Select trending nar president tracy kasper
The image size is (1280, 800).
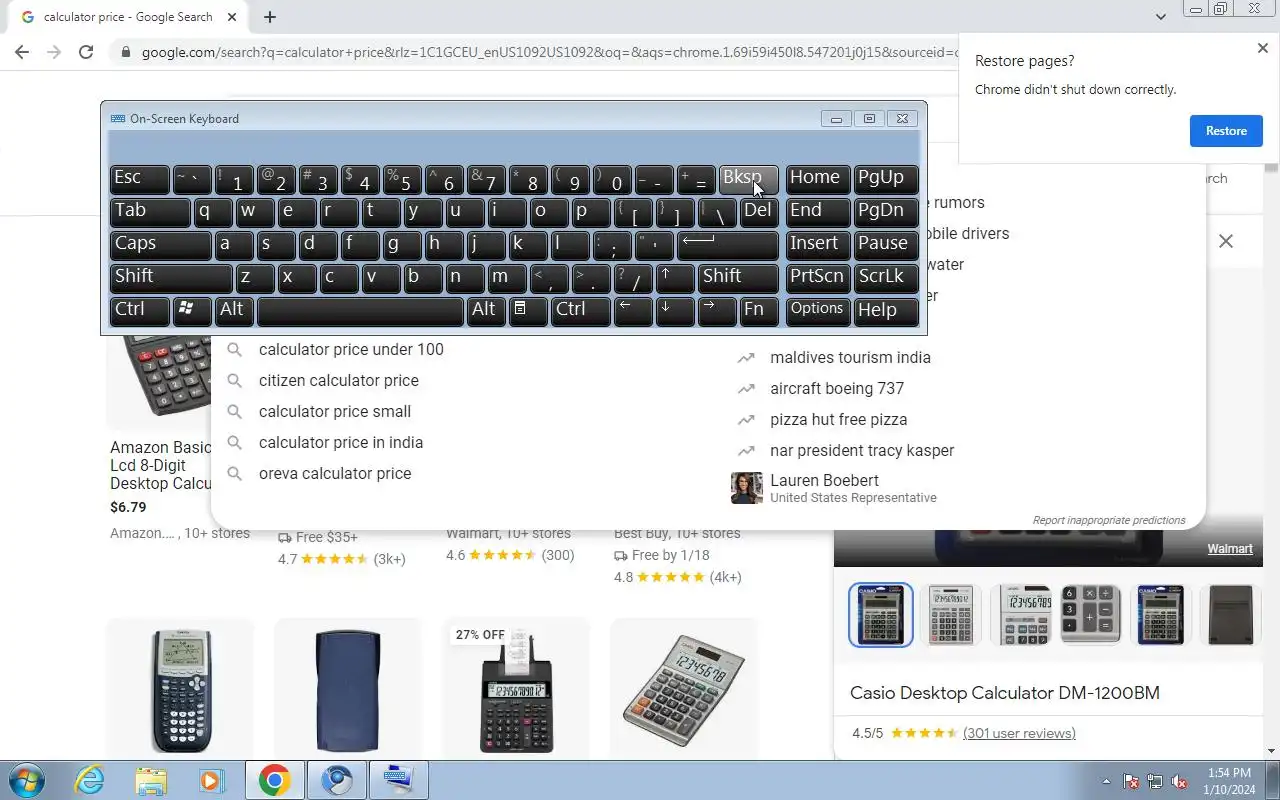(x=862, y=451)
